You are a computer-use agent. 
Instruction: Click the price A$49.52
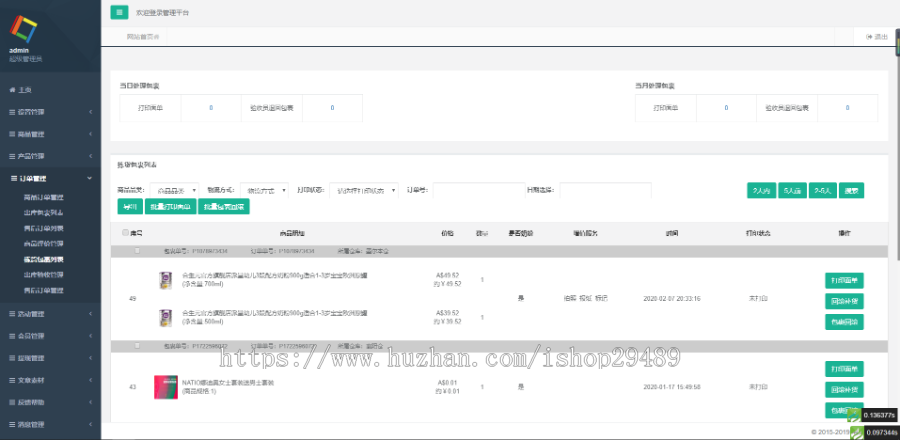(447, 275)
